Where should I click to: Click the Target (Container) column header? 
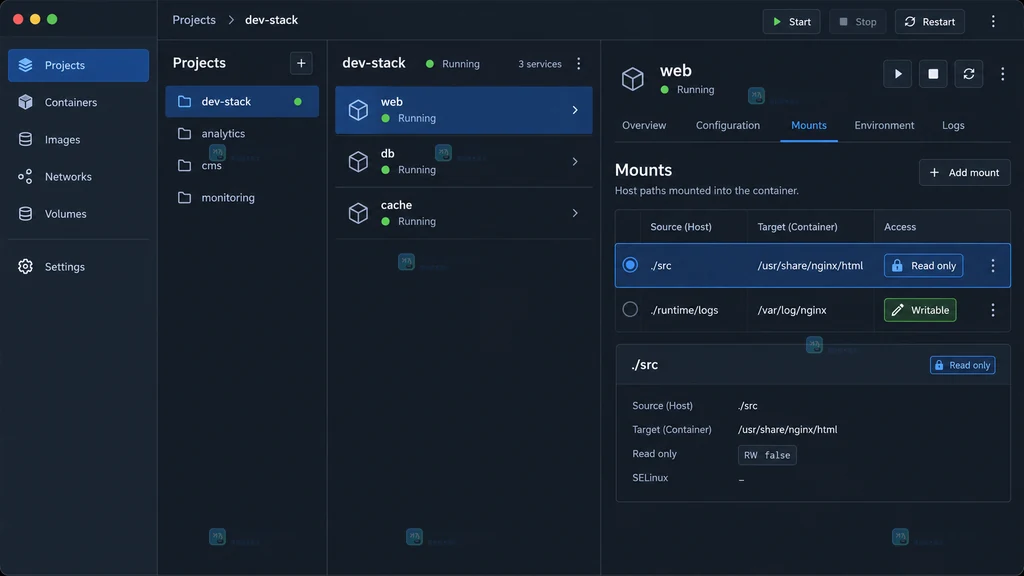pos(797,227)
